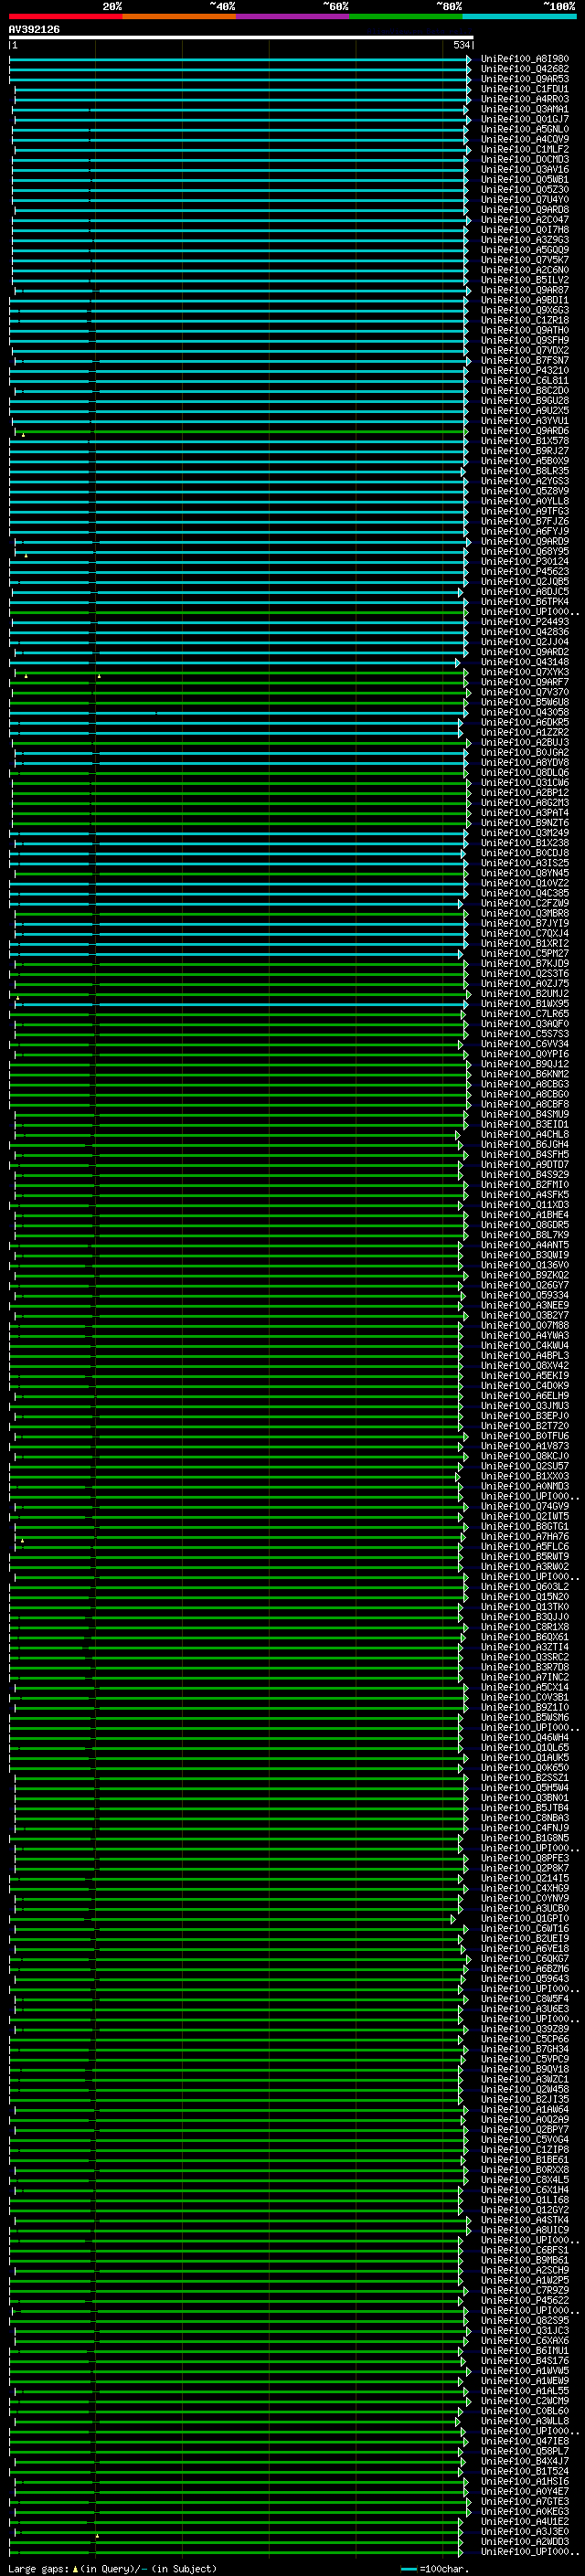The image size is (585, 2576).
Task: Click the Large gaps legend text
Action: click(x=112, y=2568)
